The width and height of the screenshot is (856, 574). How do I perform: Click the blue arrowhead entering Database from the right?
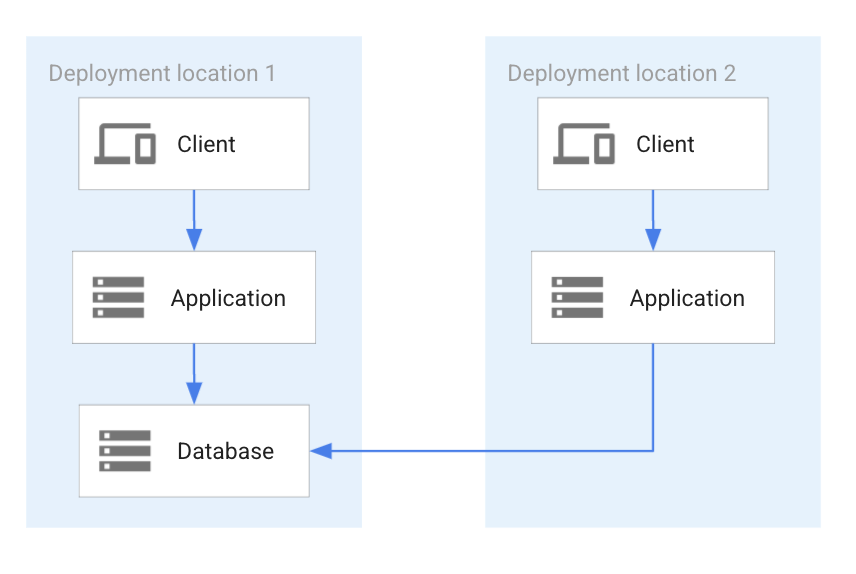coord(320,451)
